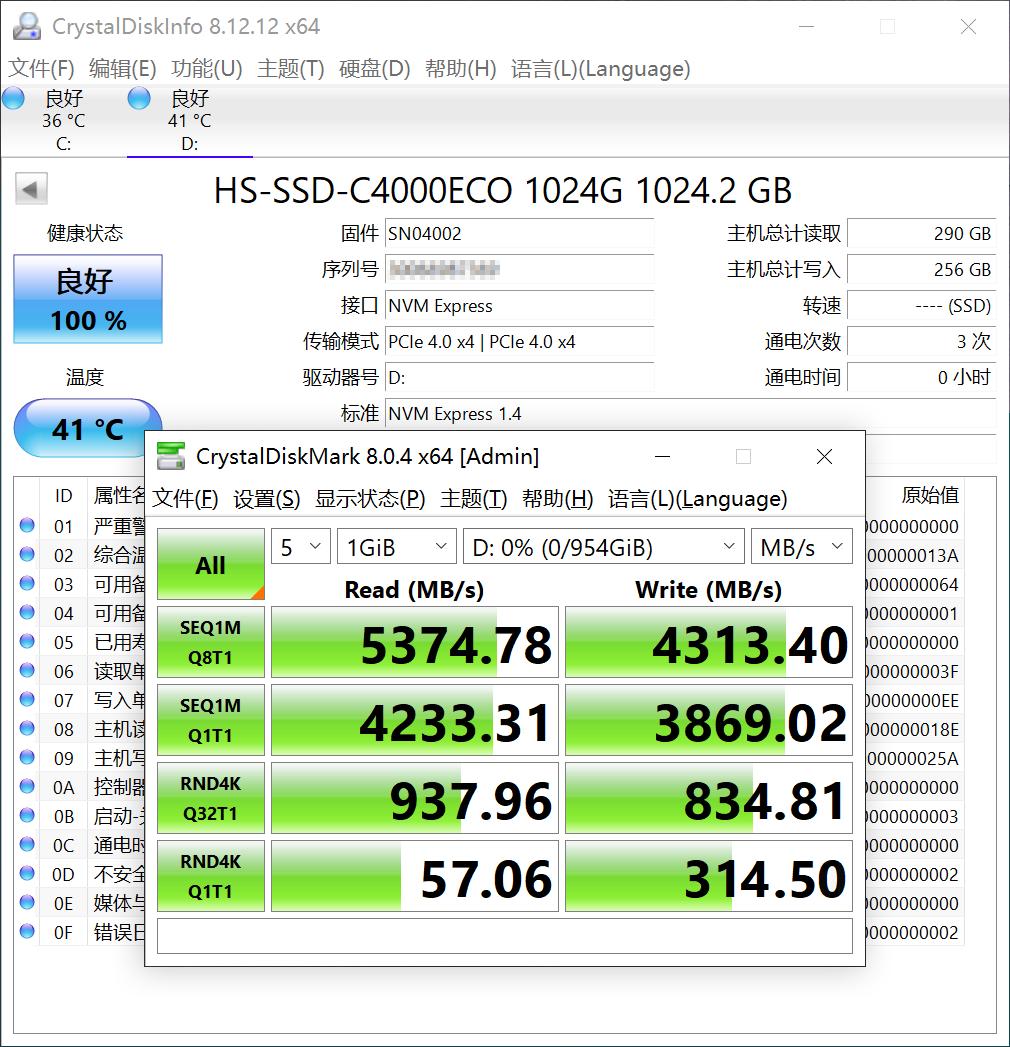The height and width of the screenshot is (1047, 1010).
Task: Click the blue health indicator above the D: drive
Action: click(137, 98)
